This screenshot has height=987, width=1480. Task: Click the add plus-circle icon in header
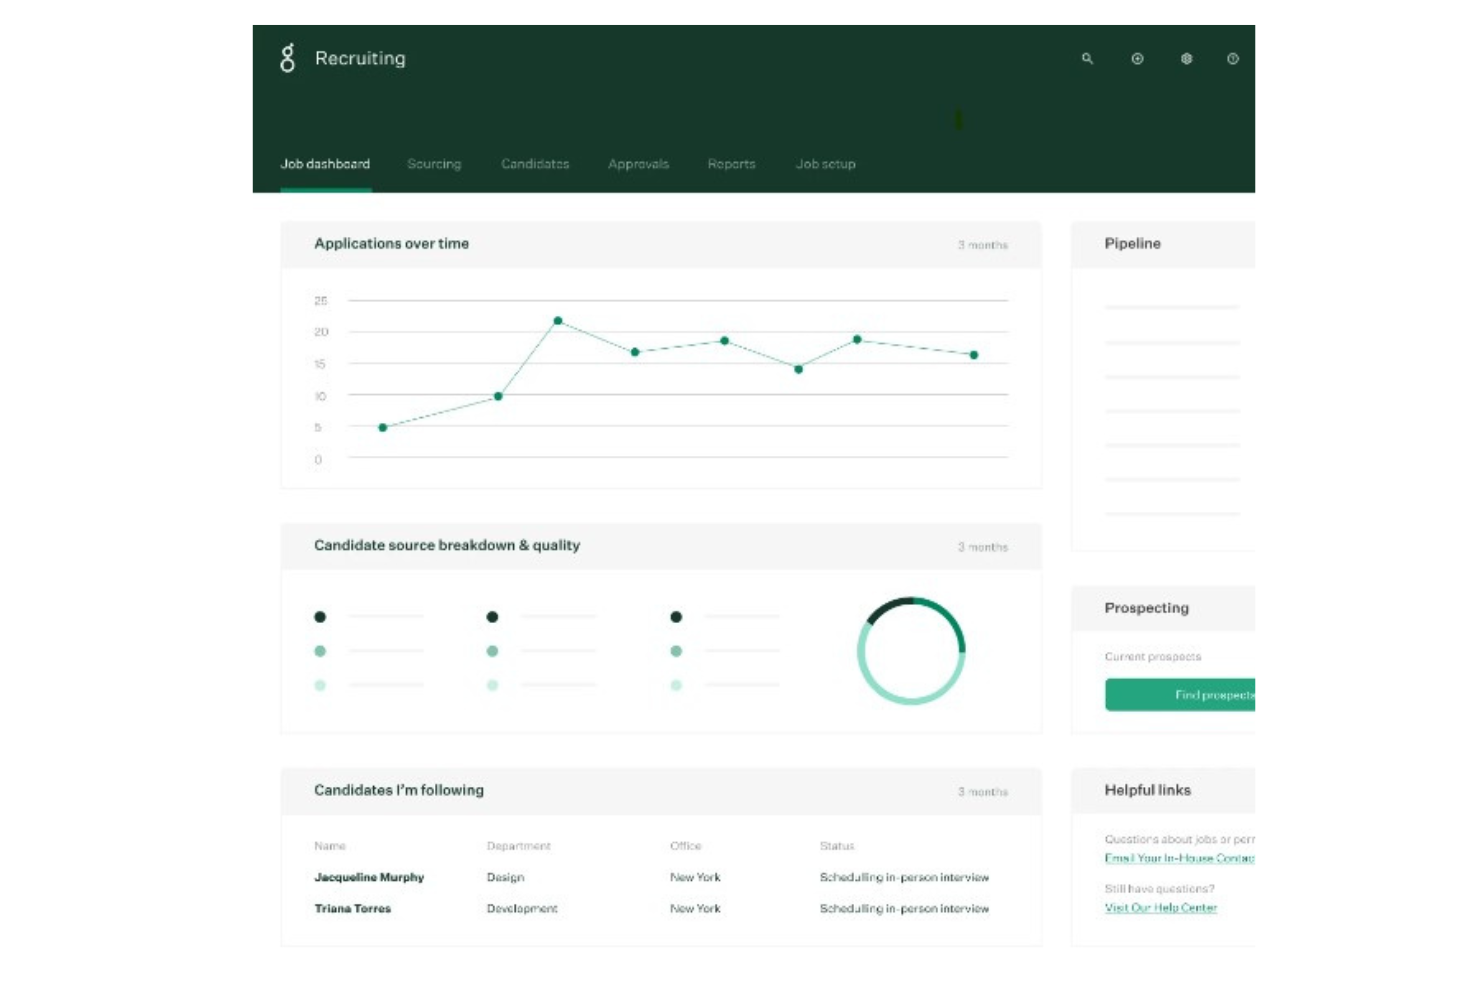(1137, 59)
